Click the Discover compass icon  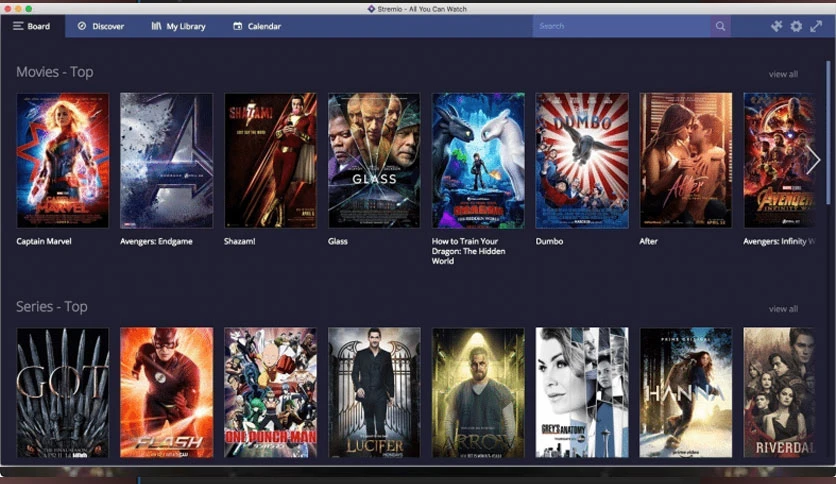click(82, 26)
